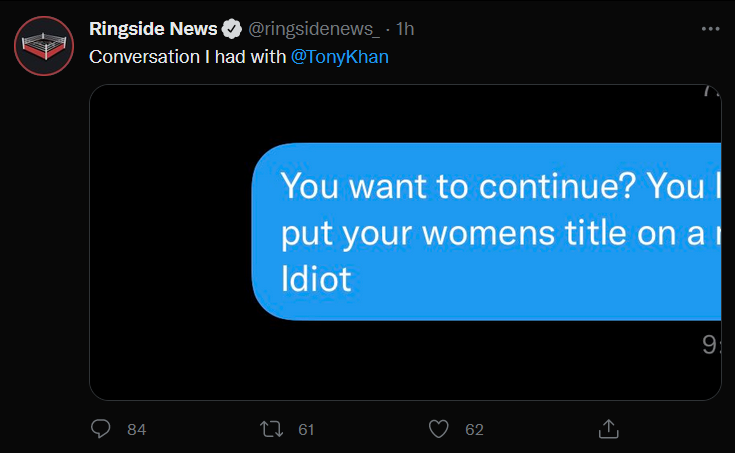Open the tweet via the 1h timestamp
Viewport: 735px width, 453px height.
[x=405, y=29]
